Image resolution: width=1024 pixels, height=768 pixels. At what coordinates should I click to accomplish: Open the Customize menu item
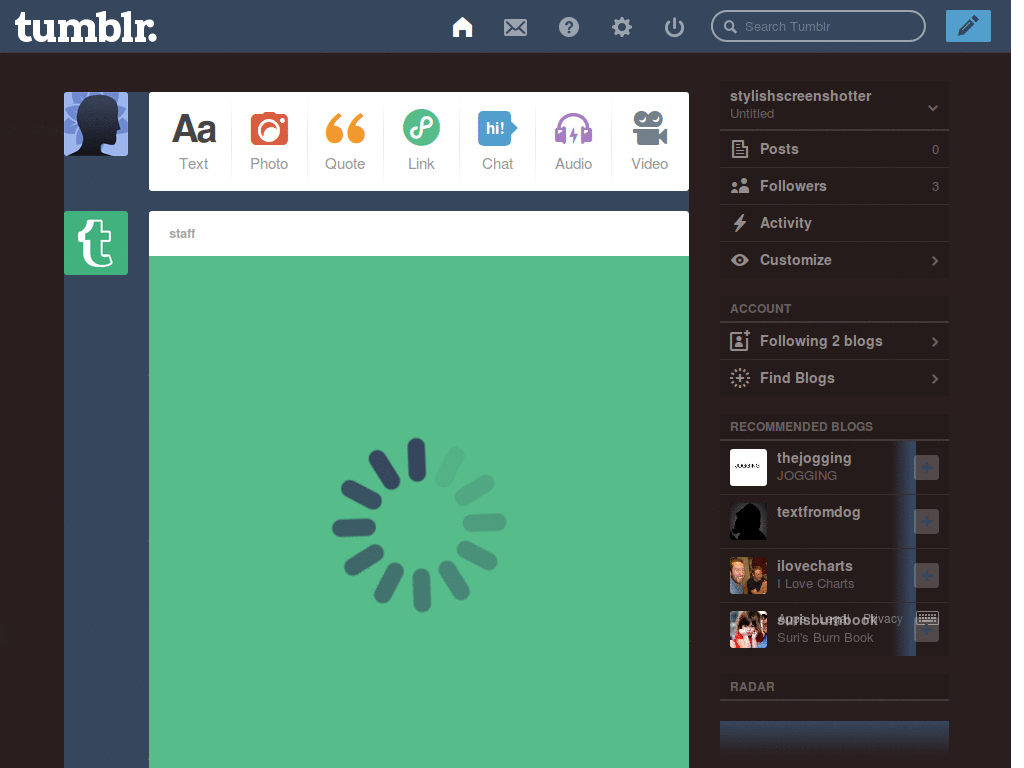[x=834, y=260]
